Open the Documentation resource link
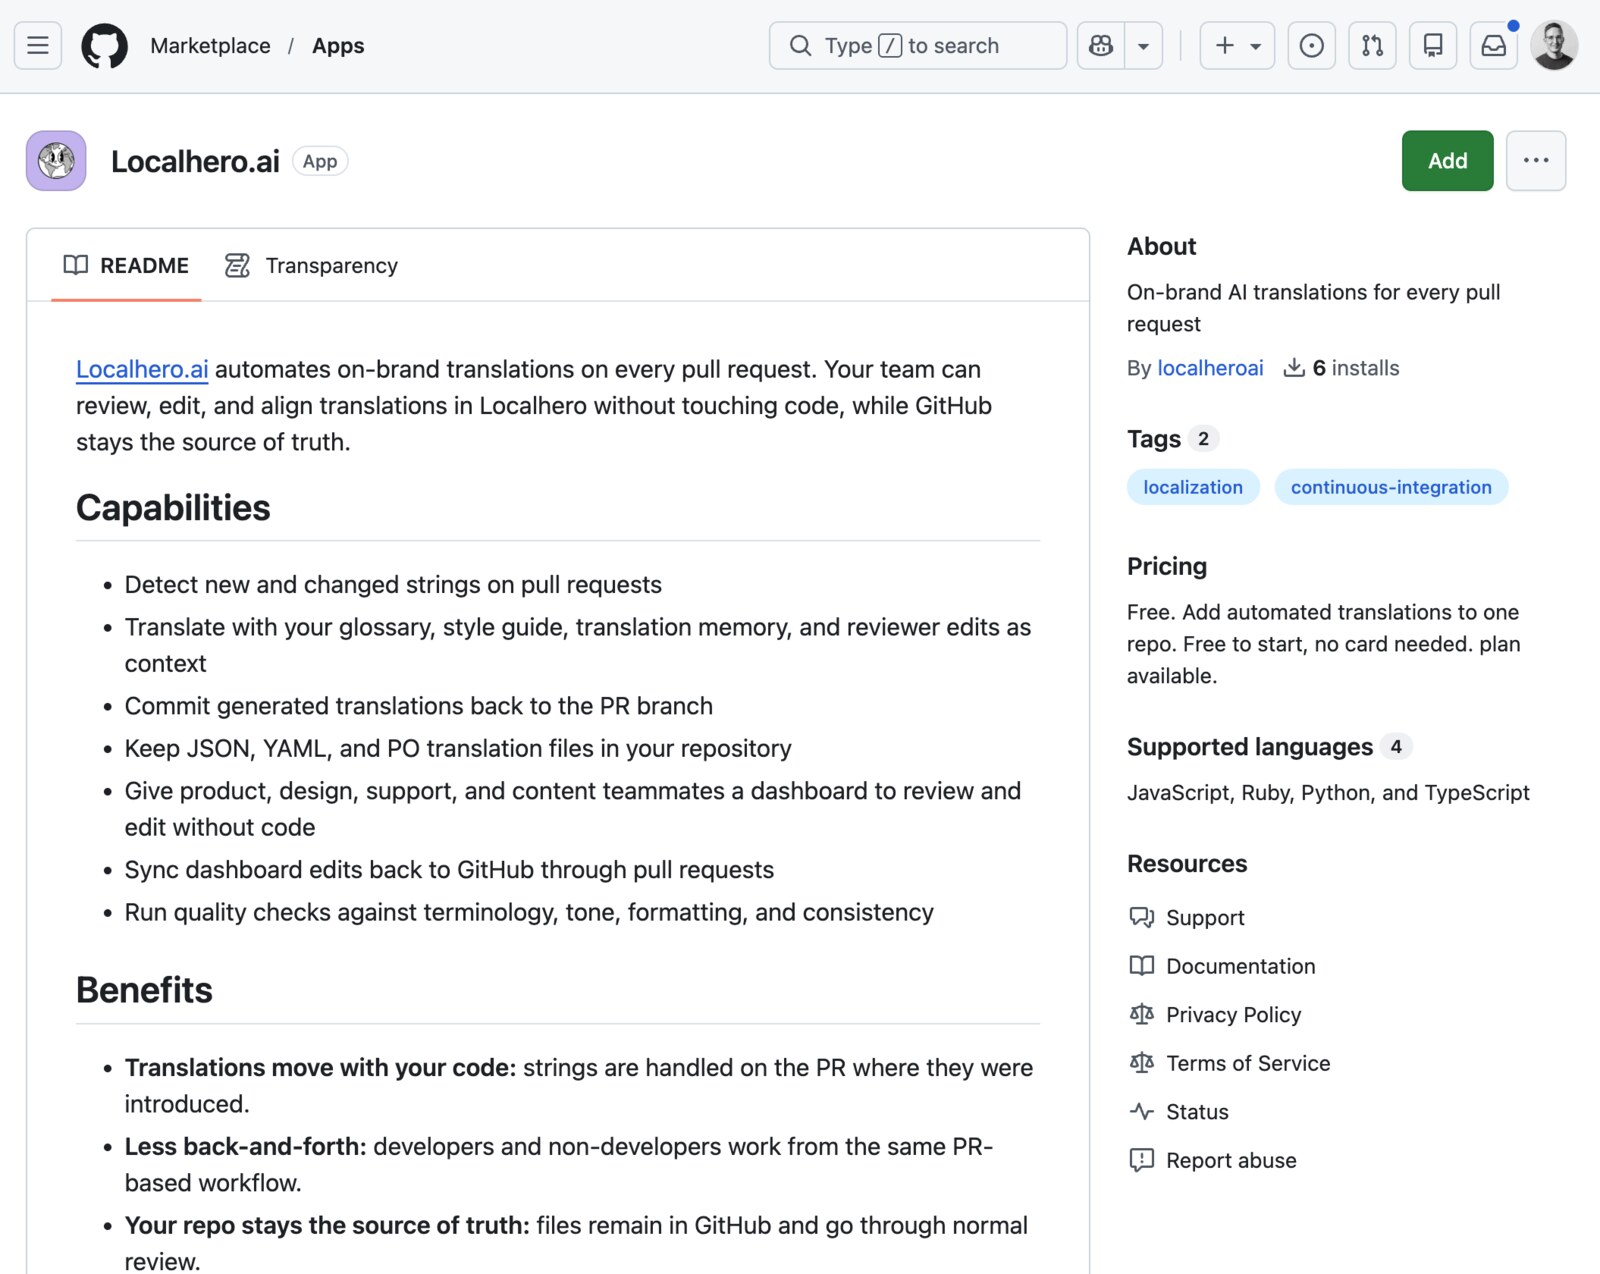 (x=1241, y=966)
